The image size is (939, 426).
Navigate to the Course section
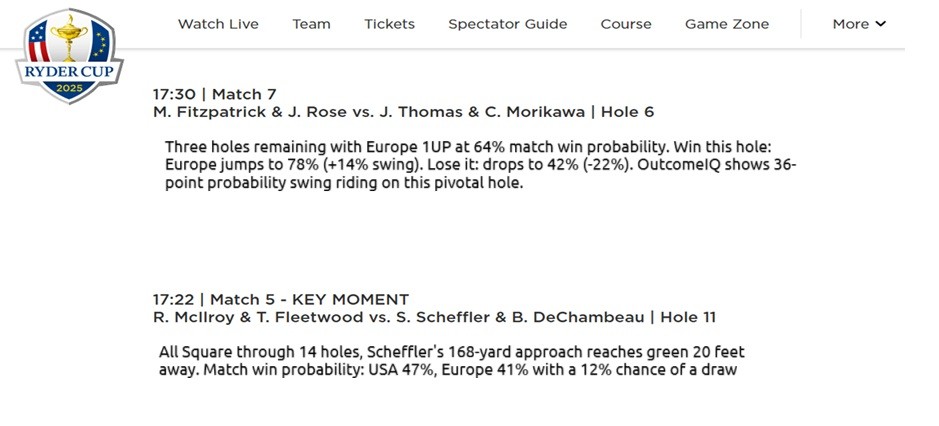click(626, 24)
